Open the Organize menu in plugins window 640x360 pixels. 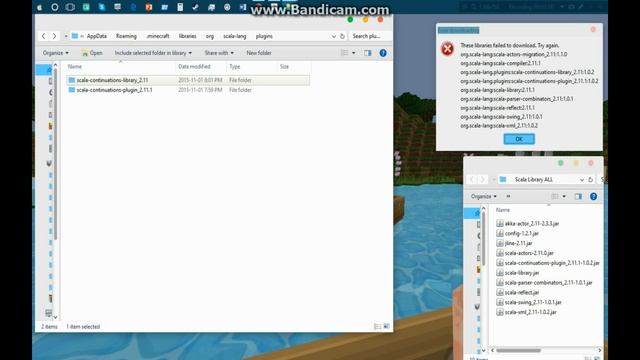[56, 53]
